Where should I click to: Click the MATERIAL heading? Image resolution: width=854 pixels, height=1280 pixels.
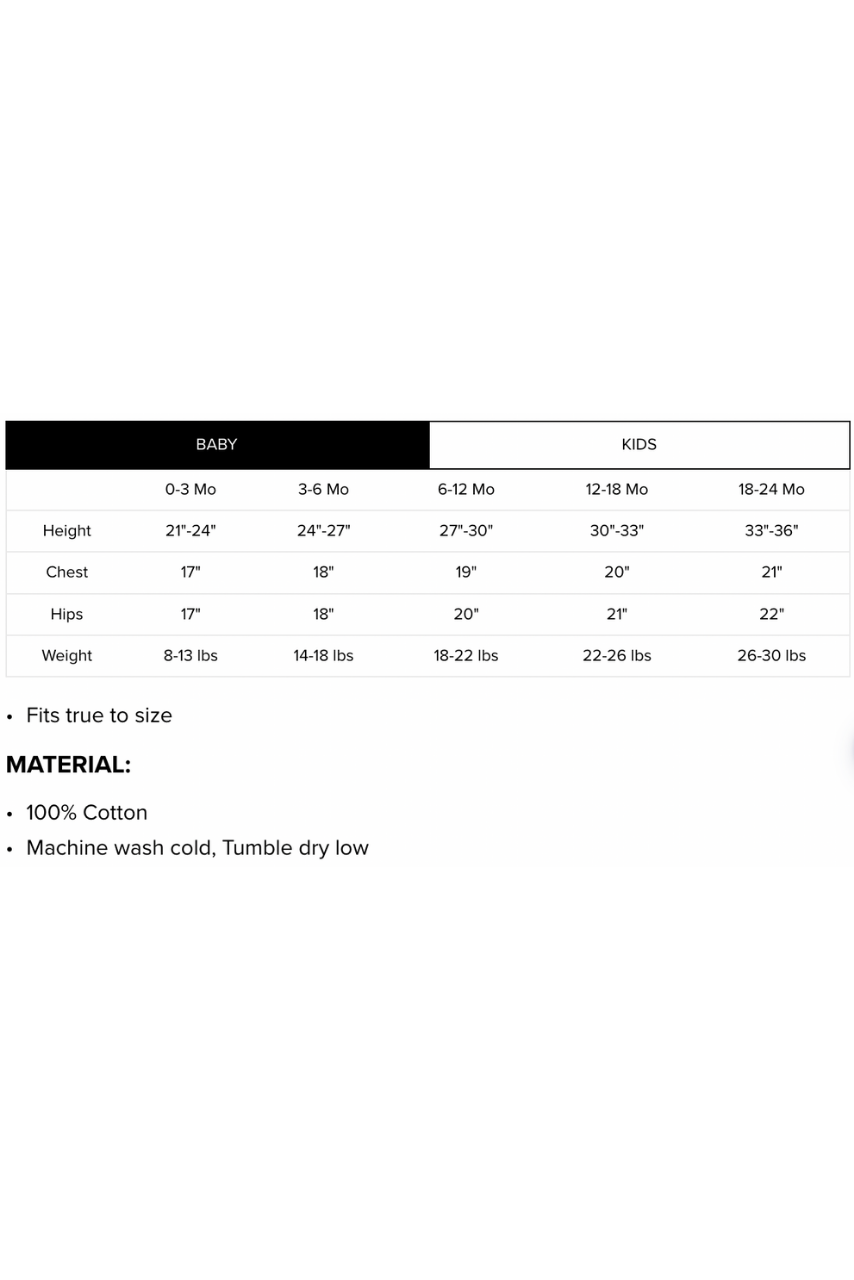click(68, 765)
